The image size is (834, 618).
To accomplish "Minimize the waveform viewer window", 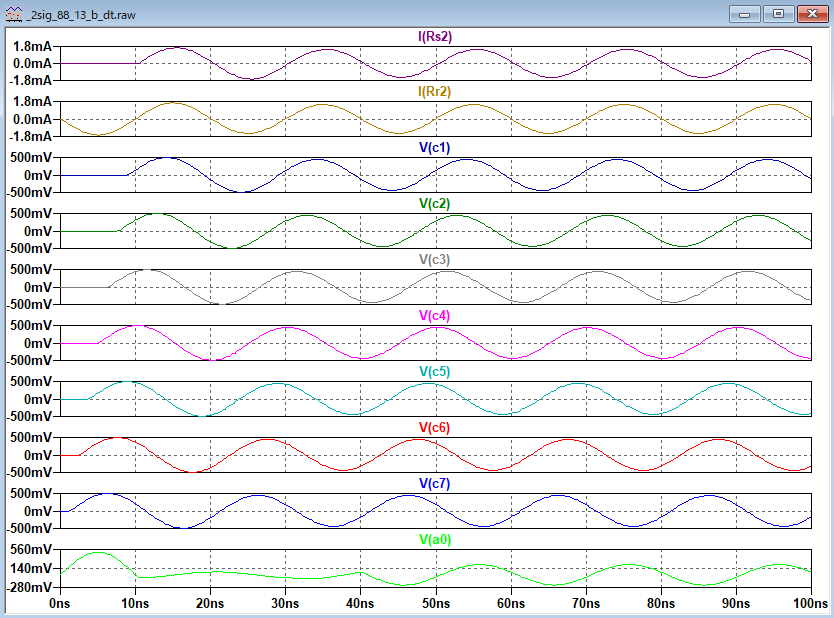I will 747,14.
